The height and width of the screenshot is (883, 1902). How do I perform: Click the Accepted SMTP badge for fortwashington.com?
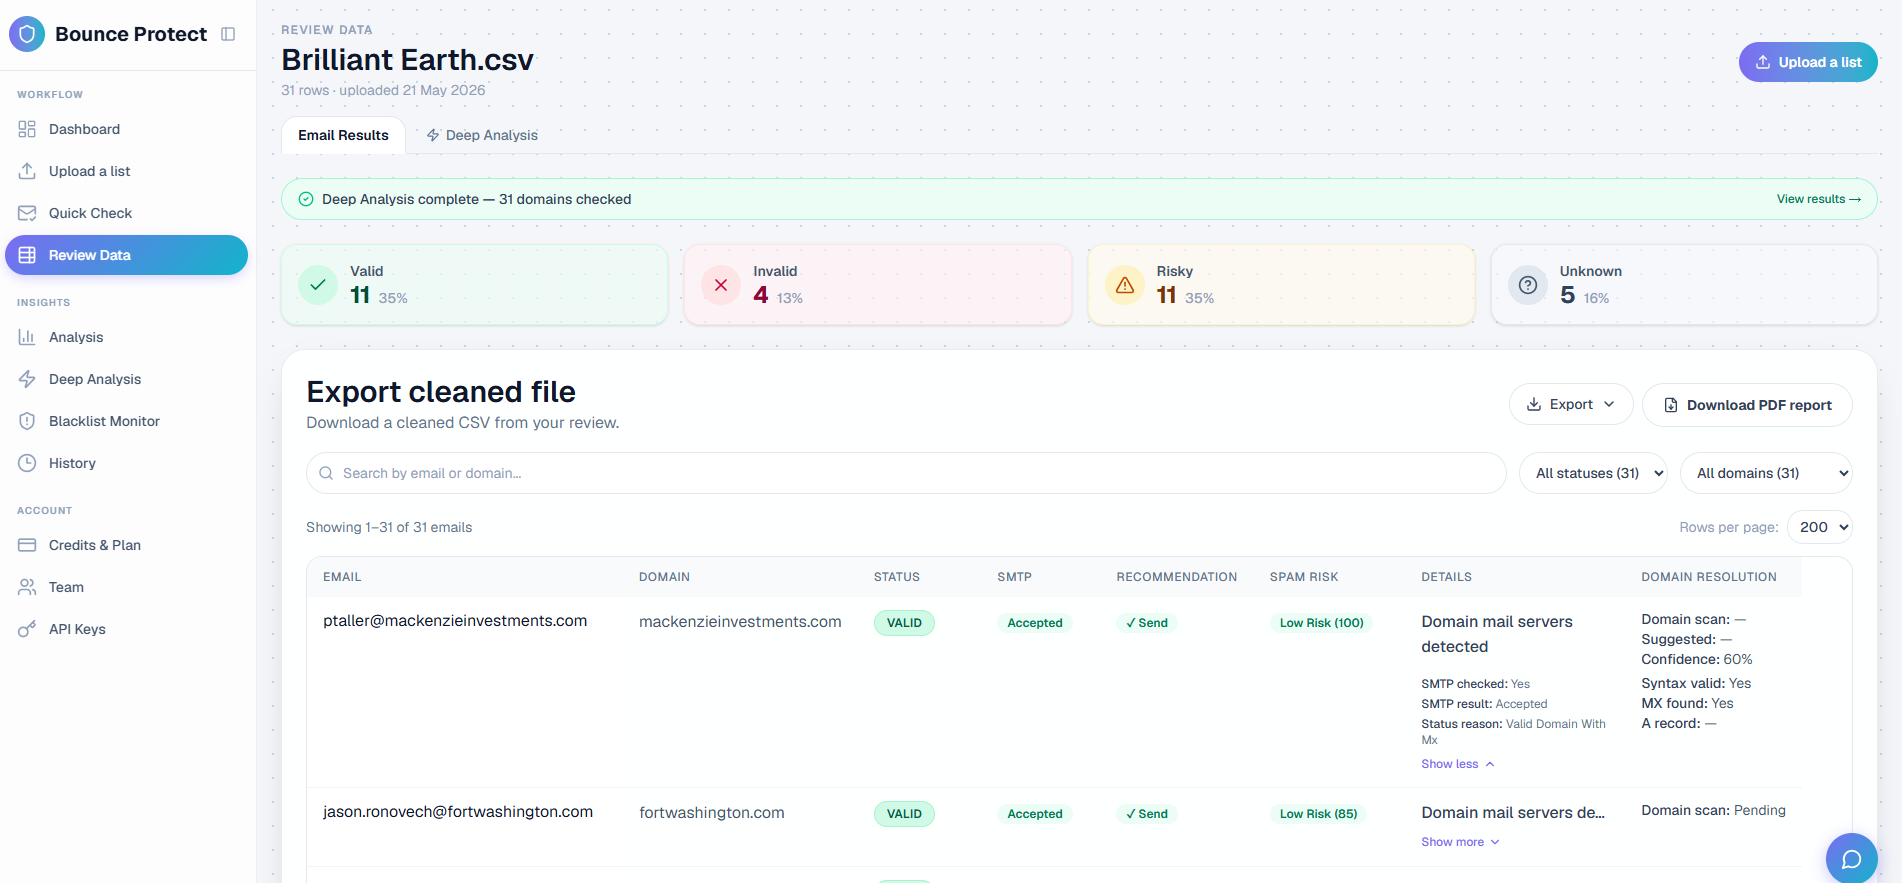[x=1035, y=814]
